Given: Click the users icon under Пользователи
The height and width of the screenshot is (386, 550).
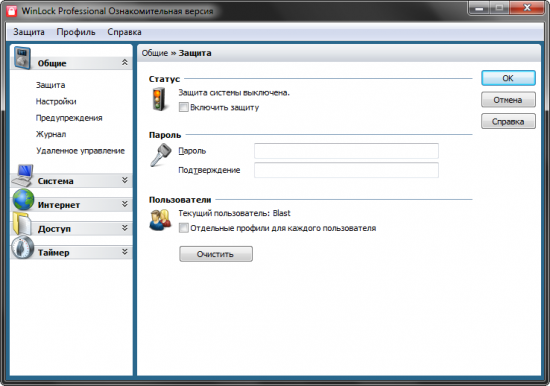Looking at the screenshot, I should pos(160,220).
